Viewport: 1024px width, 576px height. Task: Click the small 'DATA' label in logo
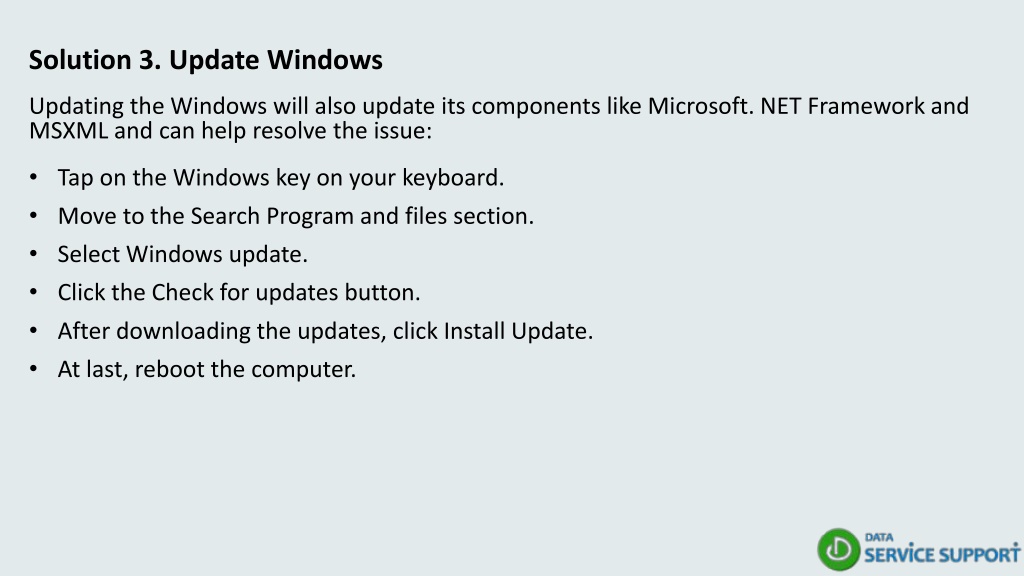pos(879,537)
